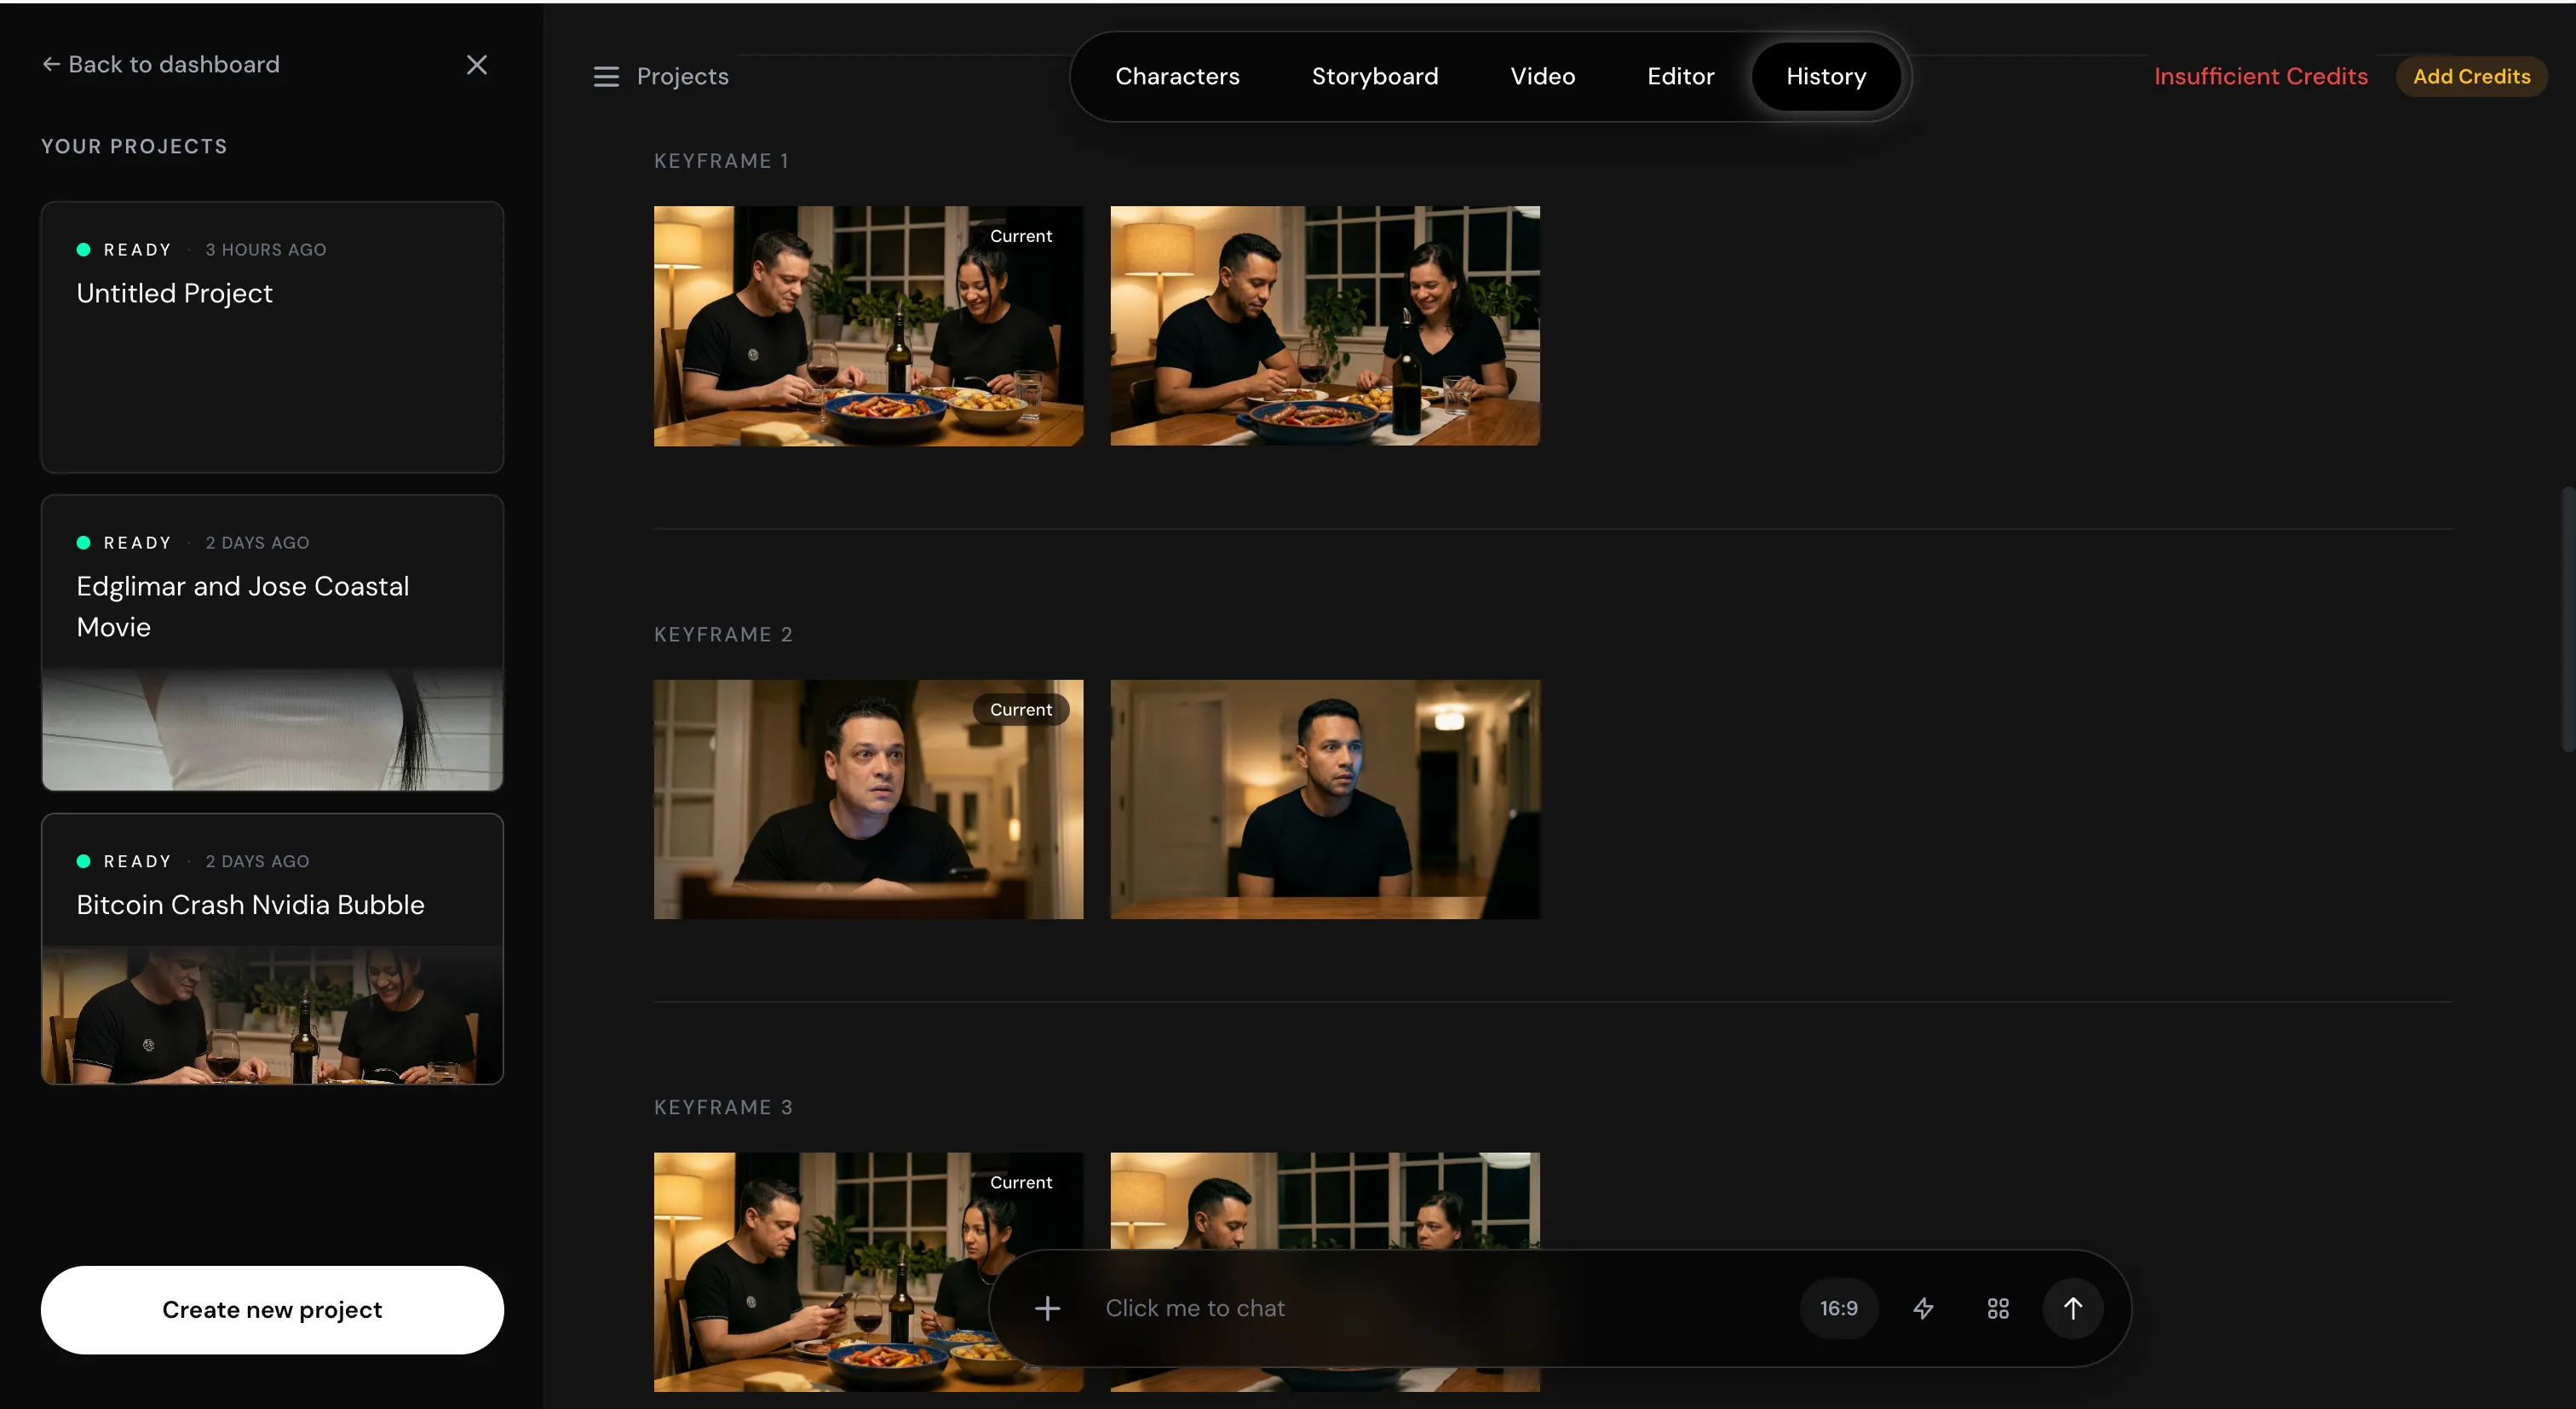This screenshot has height=1409, width=2576.
Task: Click the four-squares grid icon in chat bar
Action: (1997, 1308)
